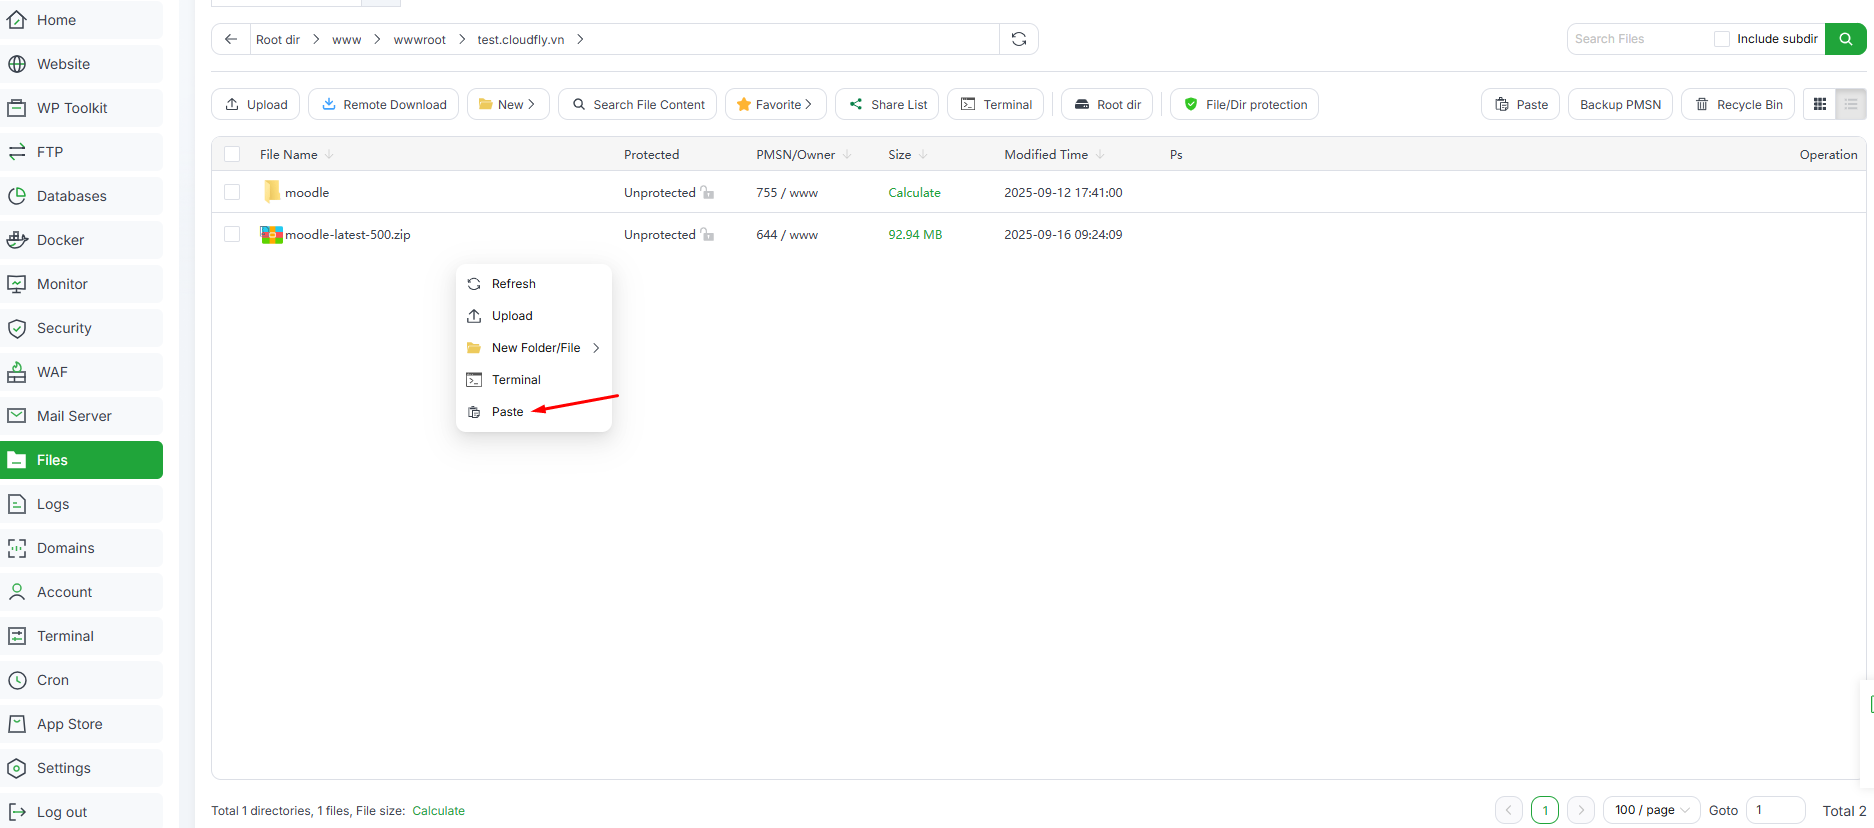Enable the Include subdir checkbox
The image size is (1874, 828).
coord(1721,39)
